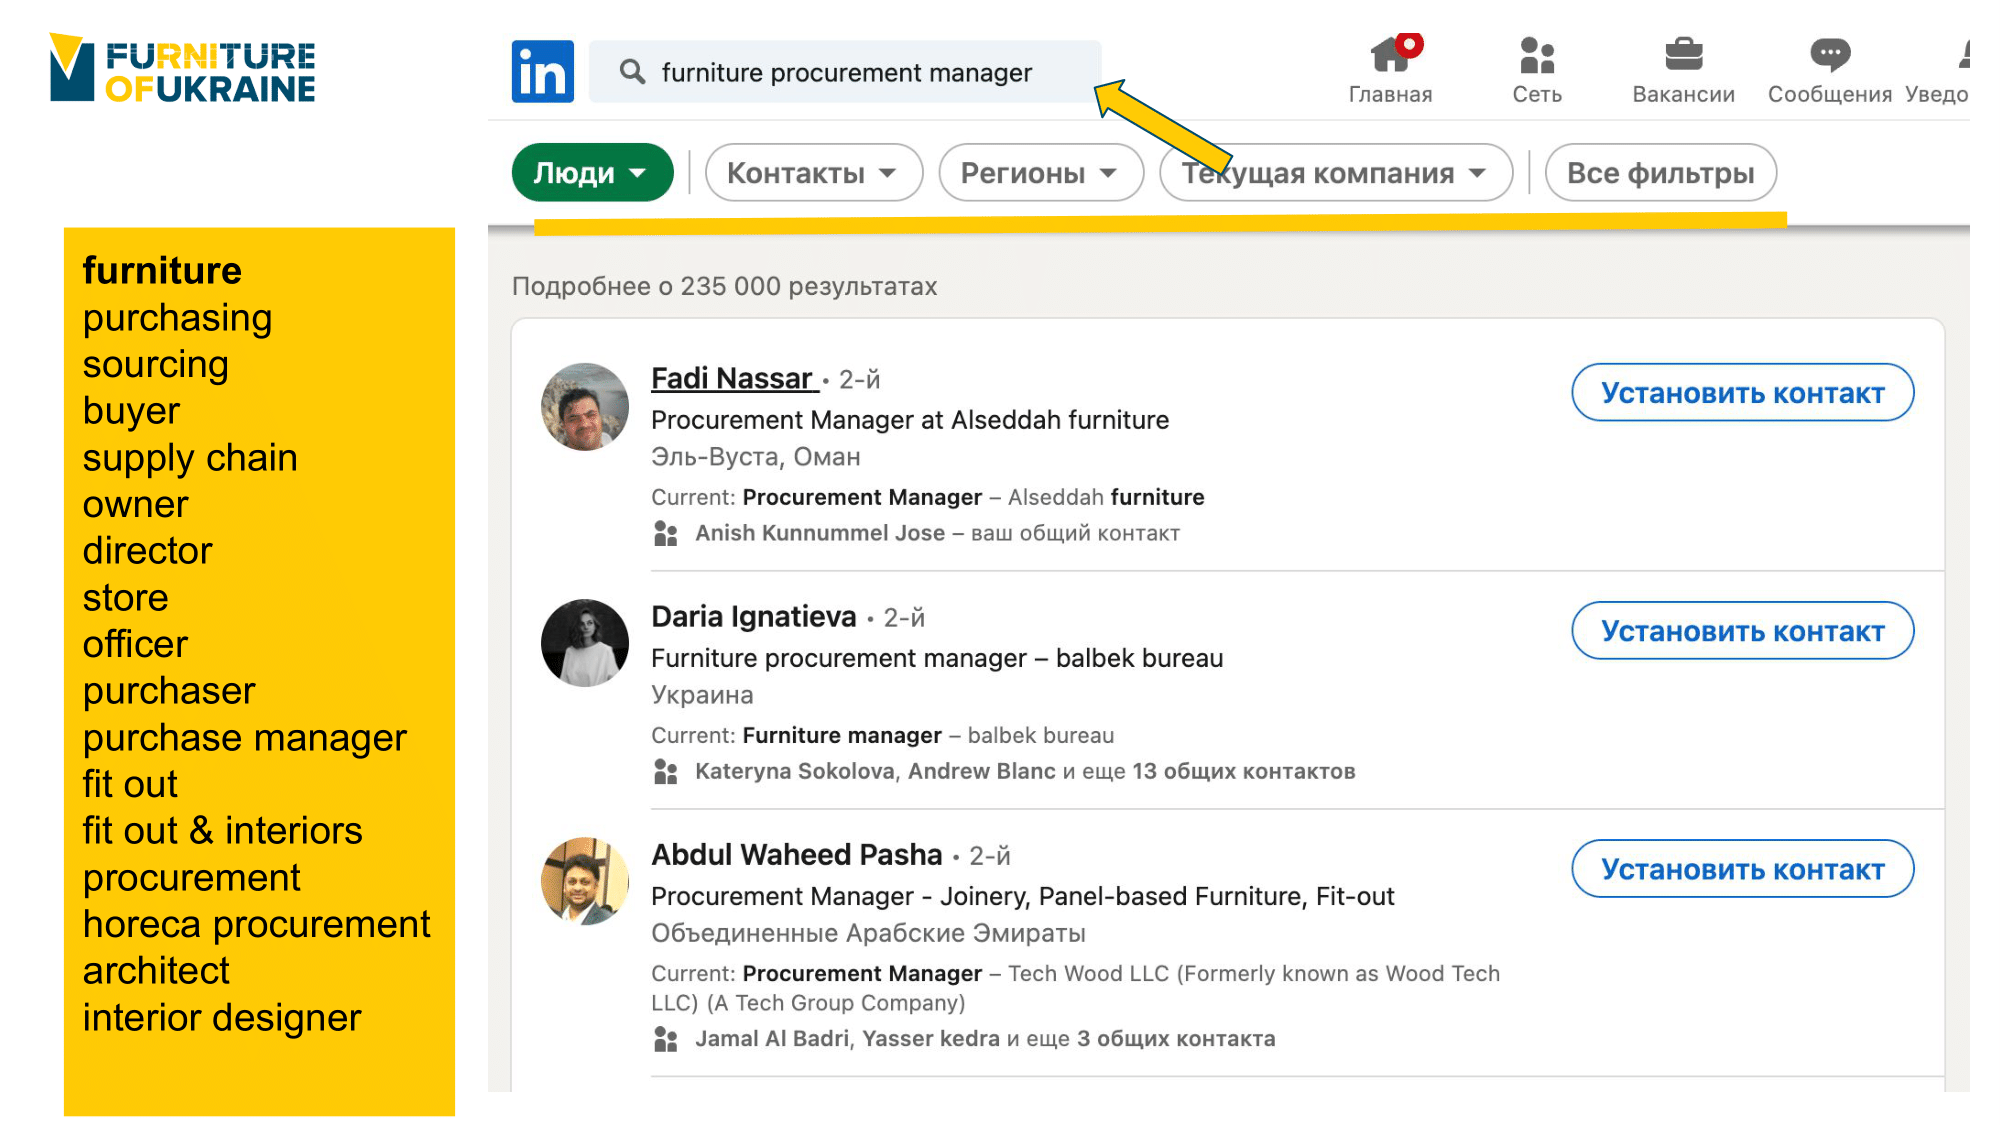The height and width of the screenshot is (1125, 2000).
Task: Click Kateryna Sokolova, Andrew Blanc mutual contacts
Action: click(875, 771)
